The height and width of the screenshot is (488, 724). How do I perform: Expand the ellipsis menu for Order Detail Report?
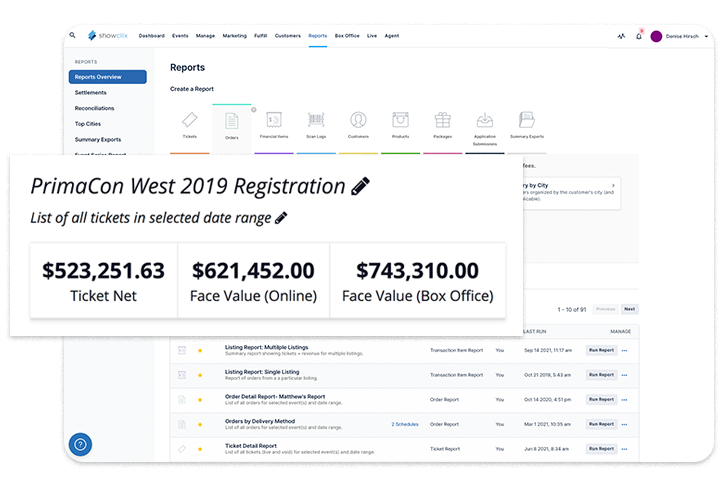(x=625, y=400)
